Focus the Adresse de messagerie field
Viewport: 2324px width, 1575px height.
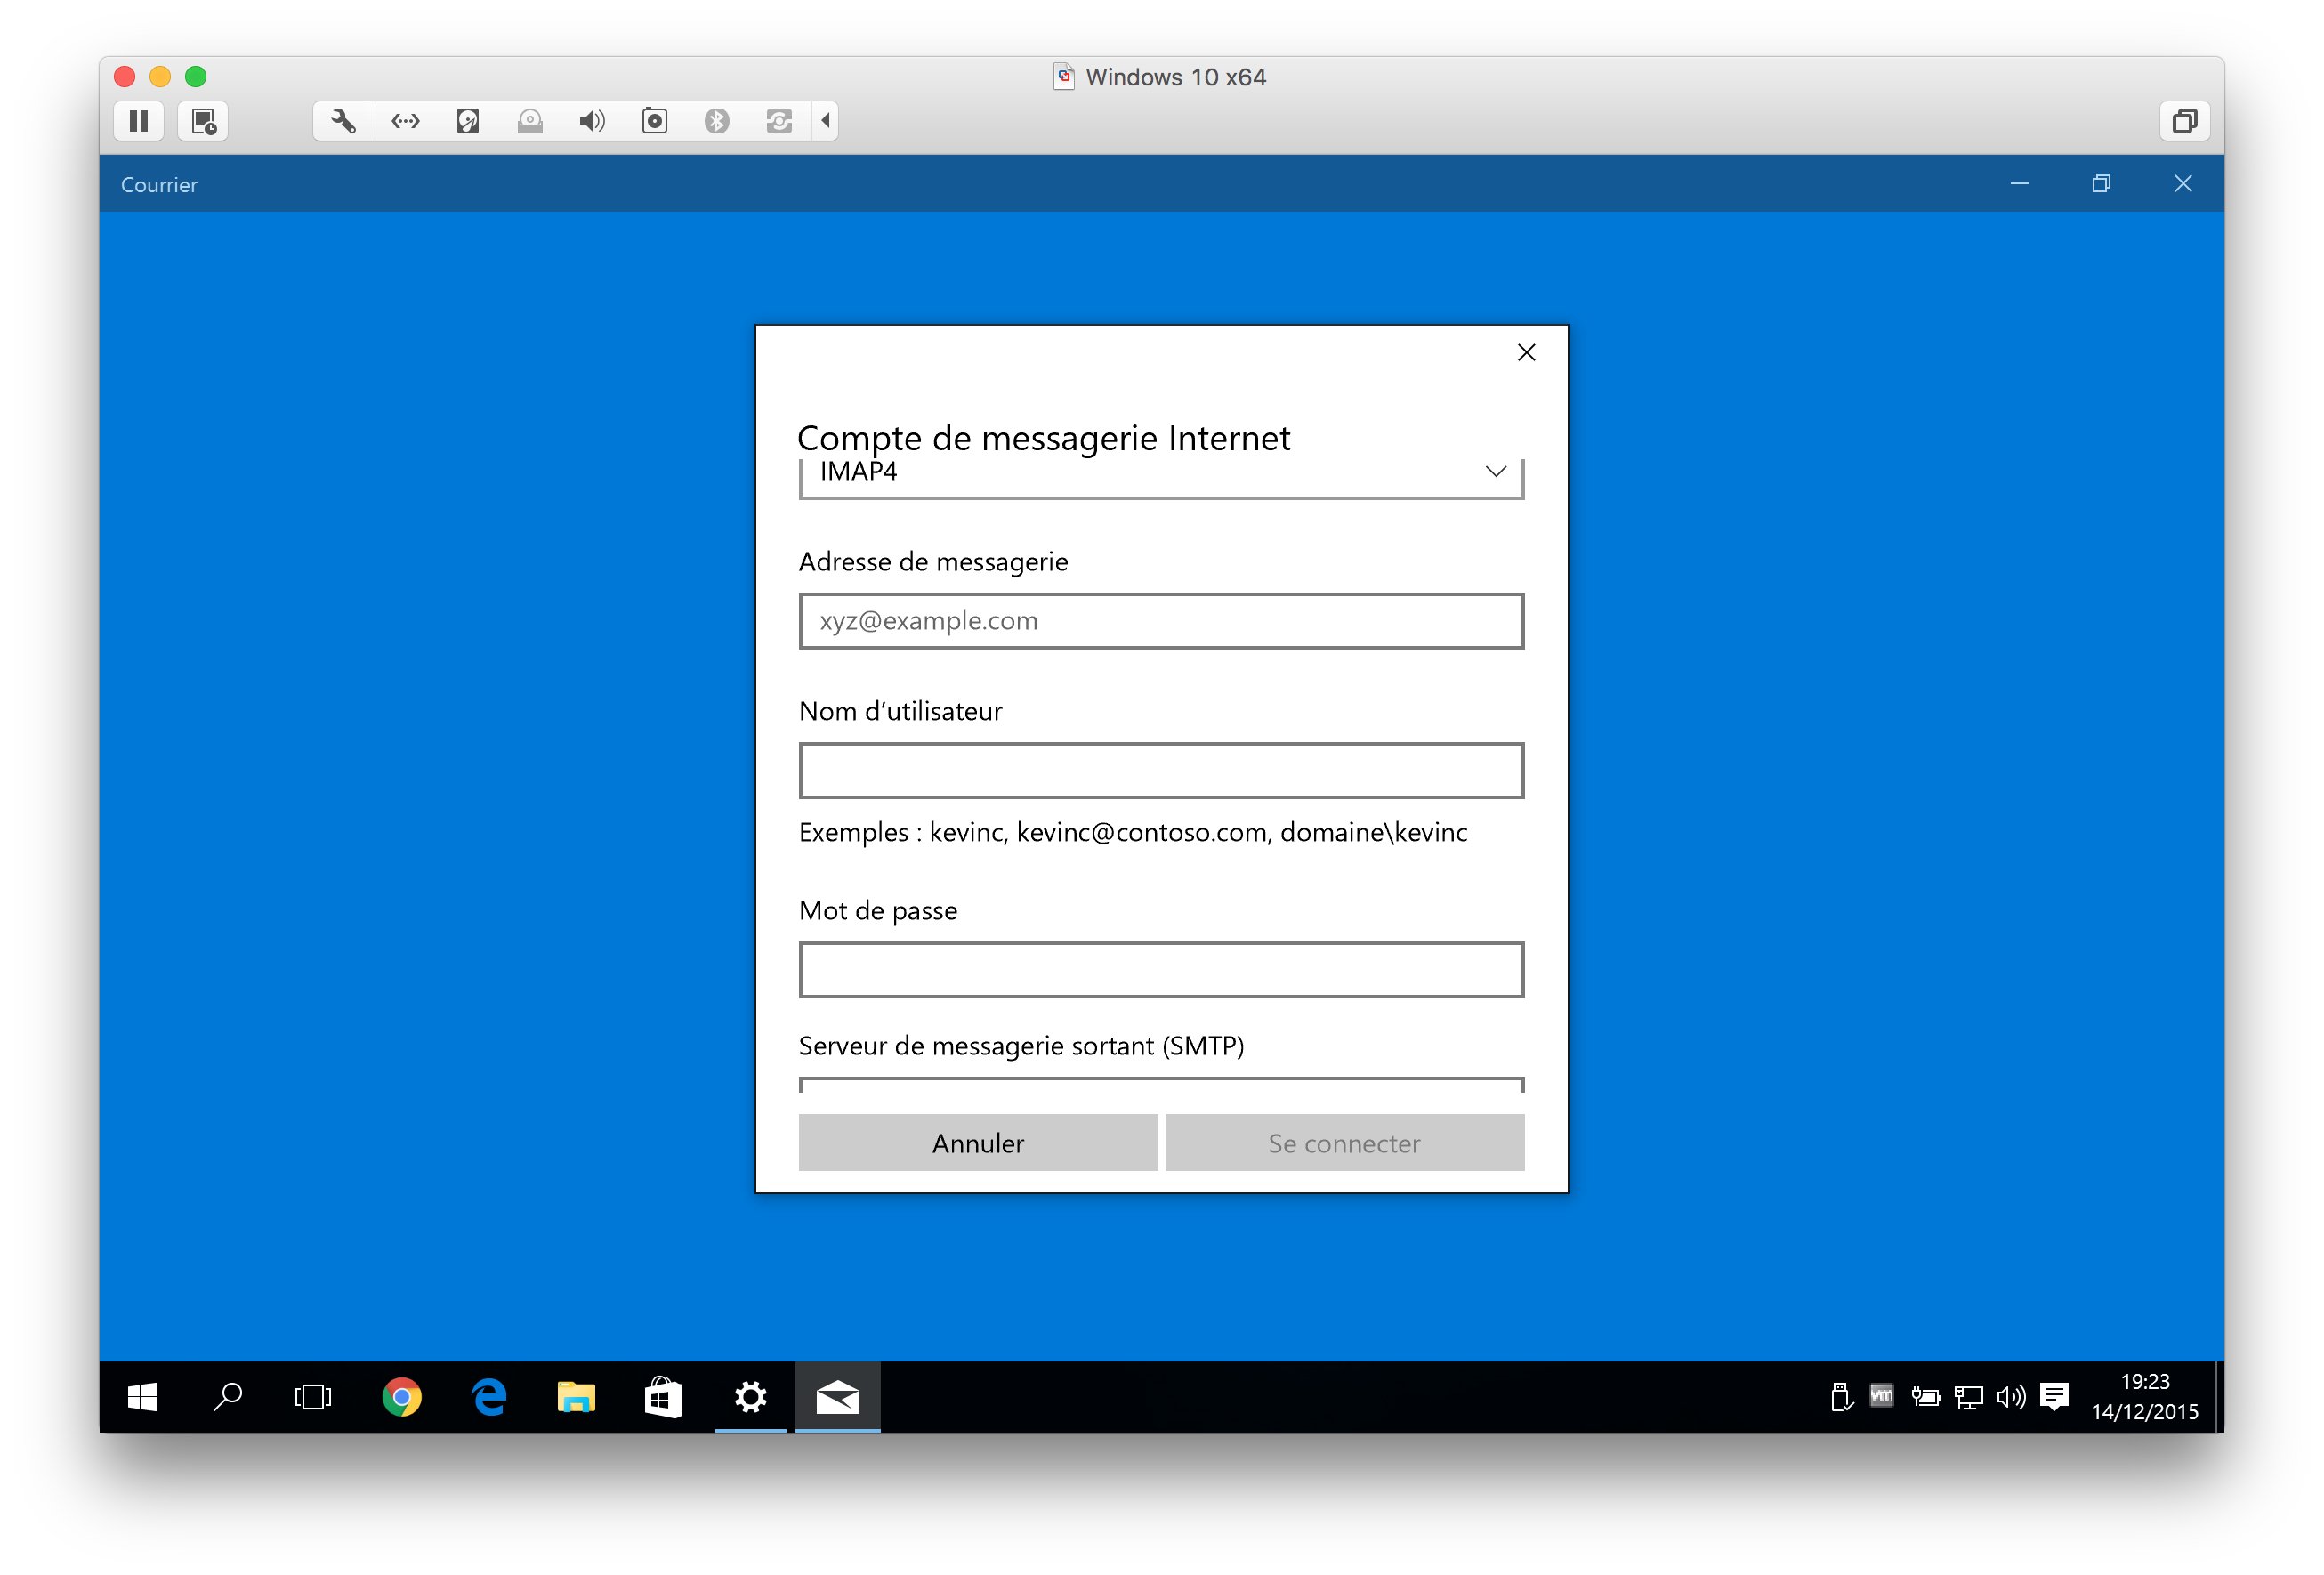coord(1161,621)
